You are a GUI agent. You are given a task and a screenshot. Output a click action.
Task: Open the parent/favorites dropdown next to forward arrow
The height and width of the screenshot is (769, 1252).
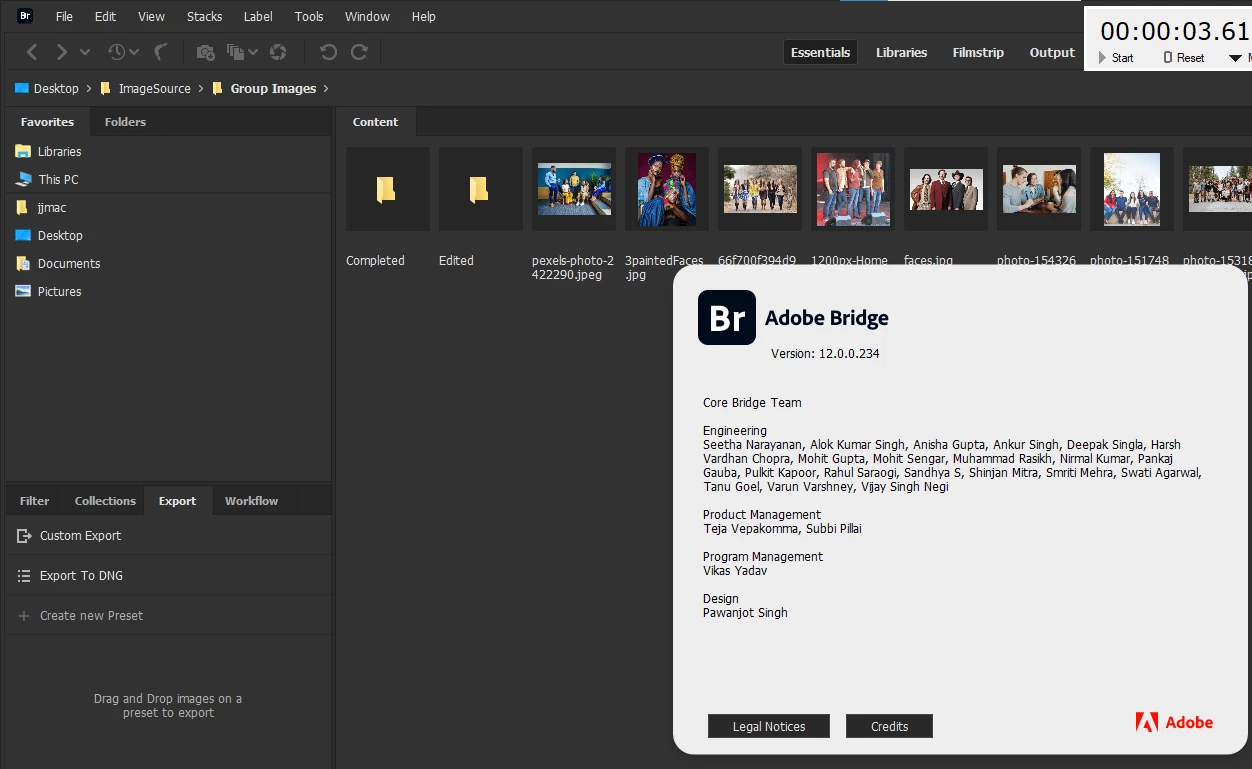coord(85,52)
